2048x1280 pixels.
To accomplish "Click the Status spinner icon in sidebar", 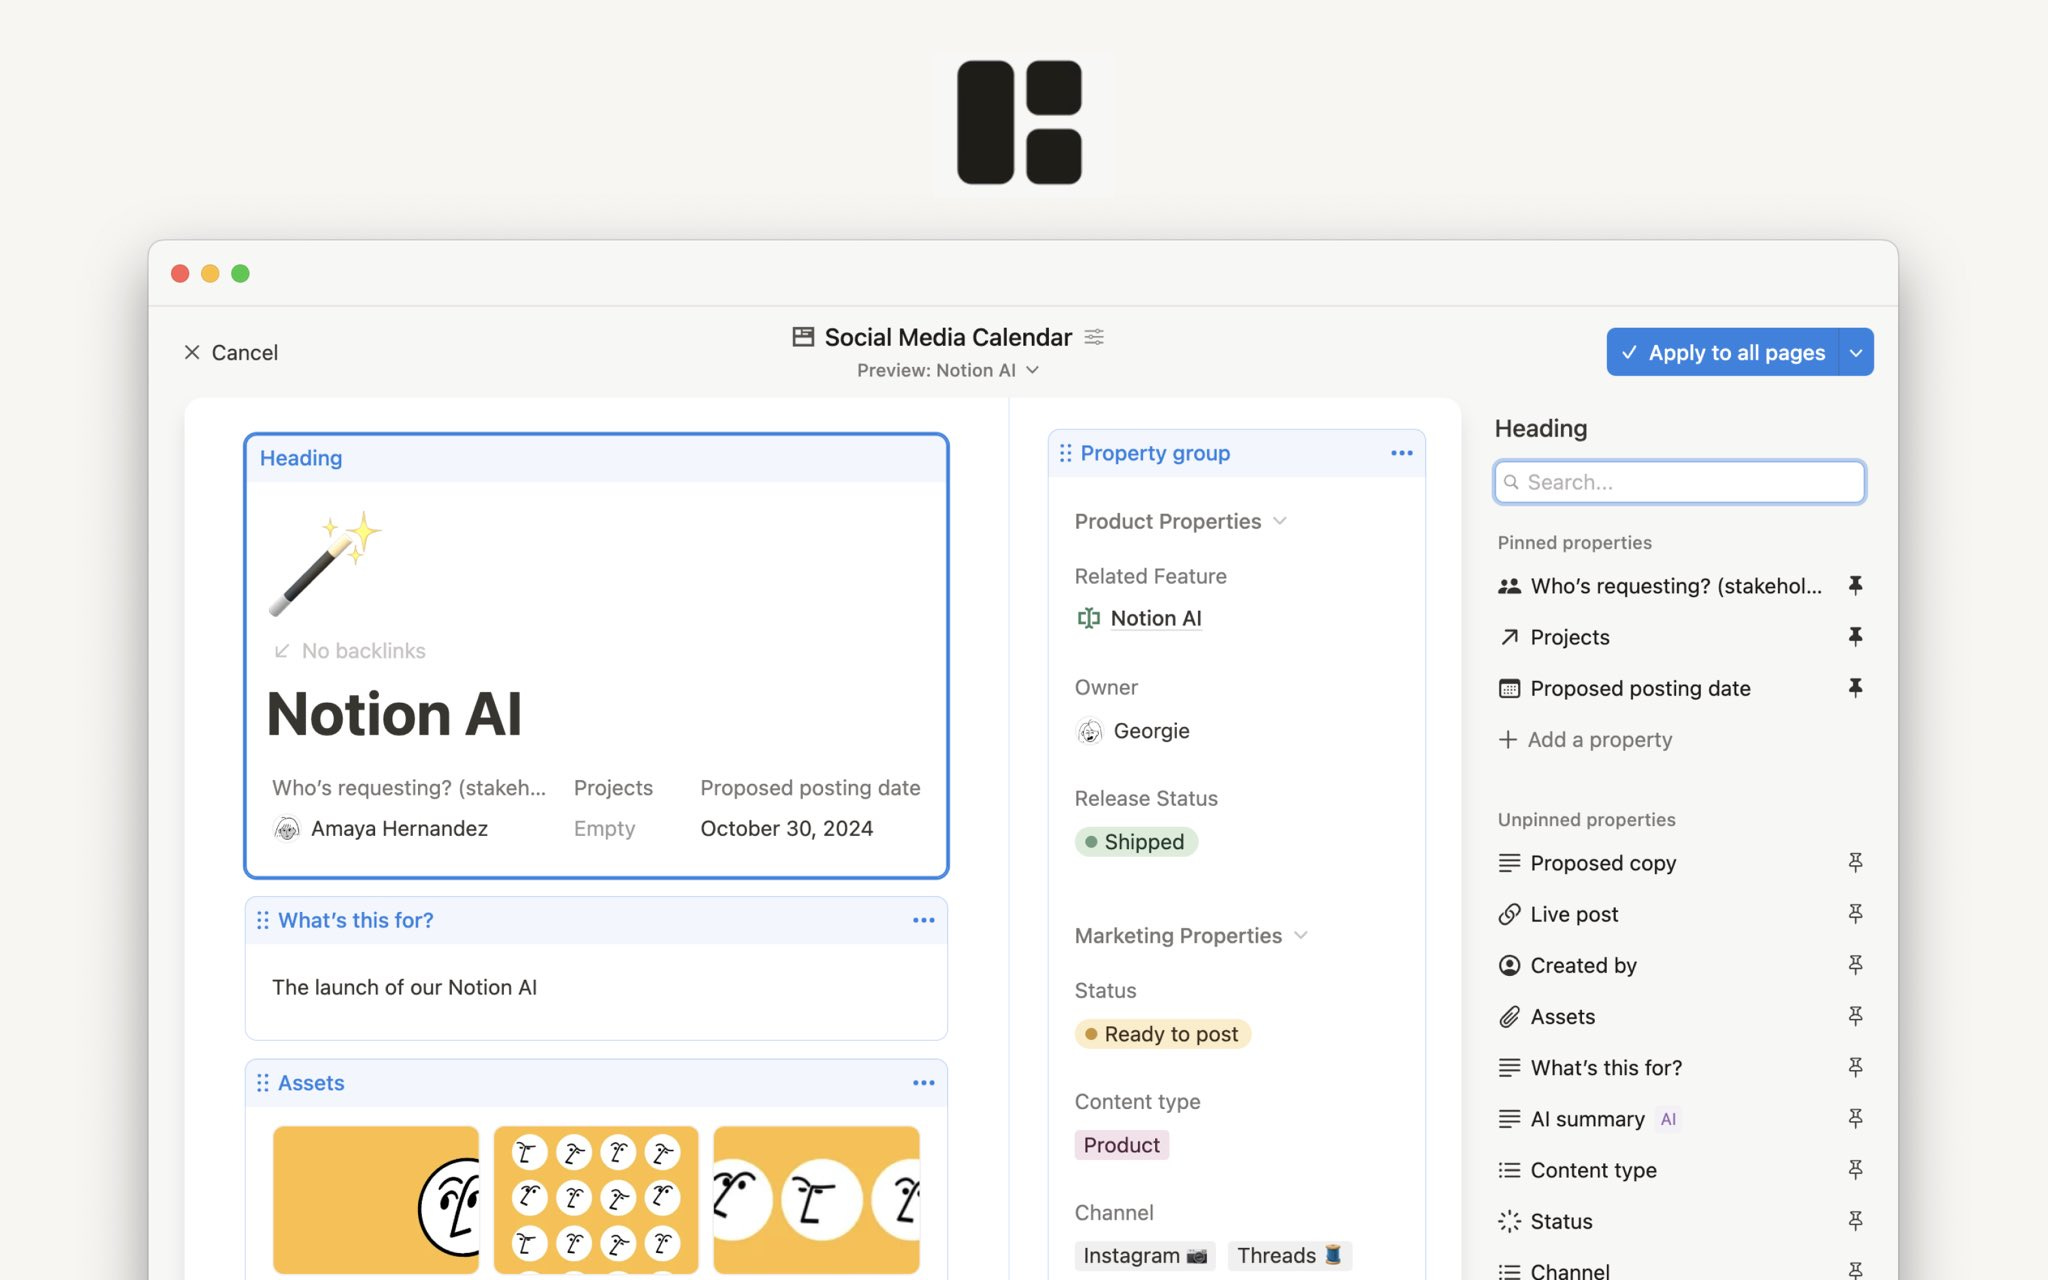I will click(x=1509, y=1221).
